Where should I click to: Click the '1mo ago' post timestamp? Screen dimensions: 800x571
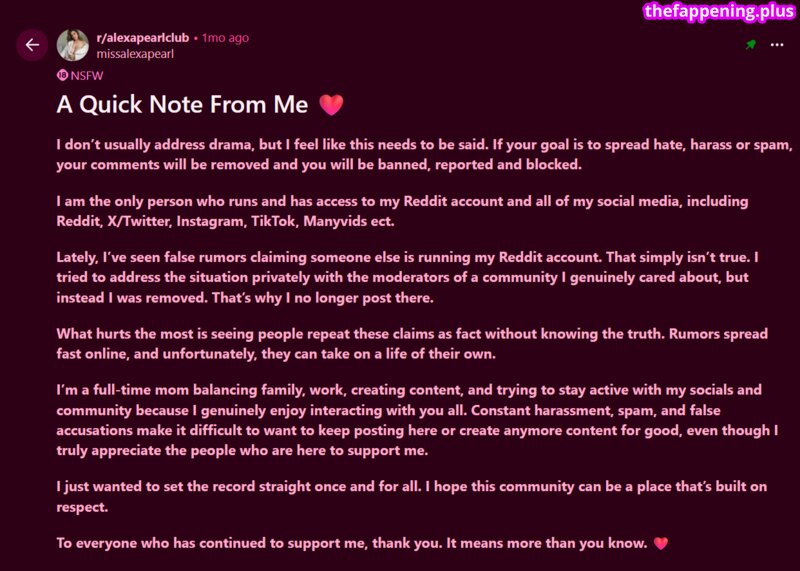[x=225, y=38]
